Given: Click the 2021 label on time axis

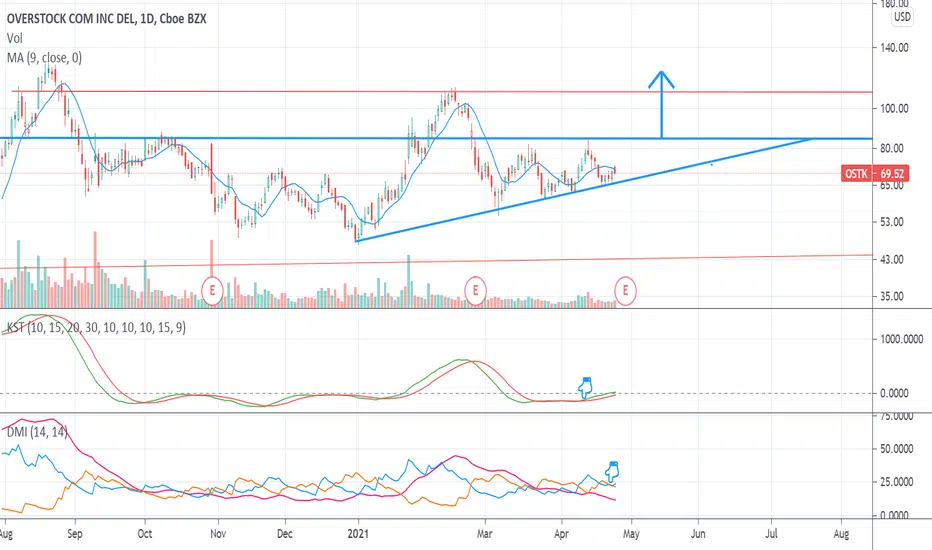Looking at the screenshot, I should pyautogui.click(x=358, y=533).
